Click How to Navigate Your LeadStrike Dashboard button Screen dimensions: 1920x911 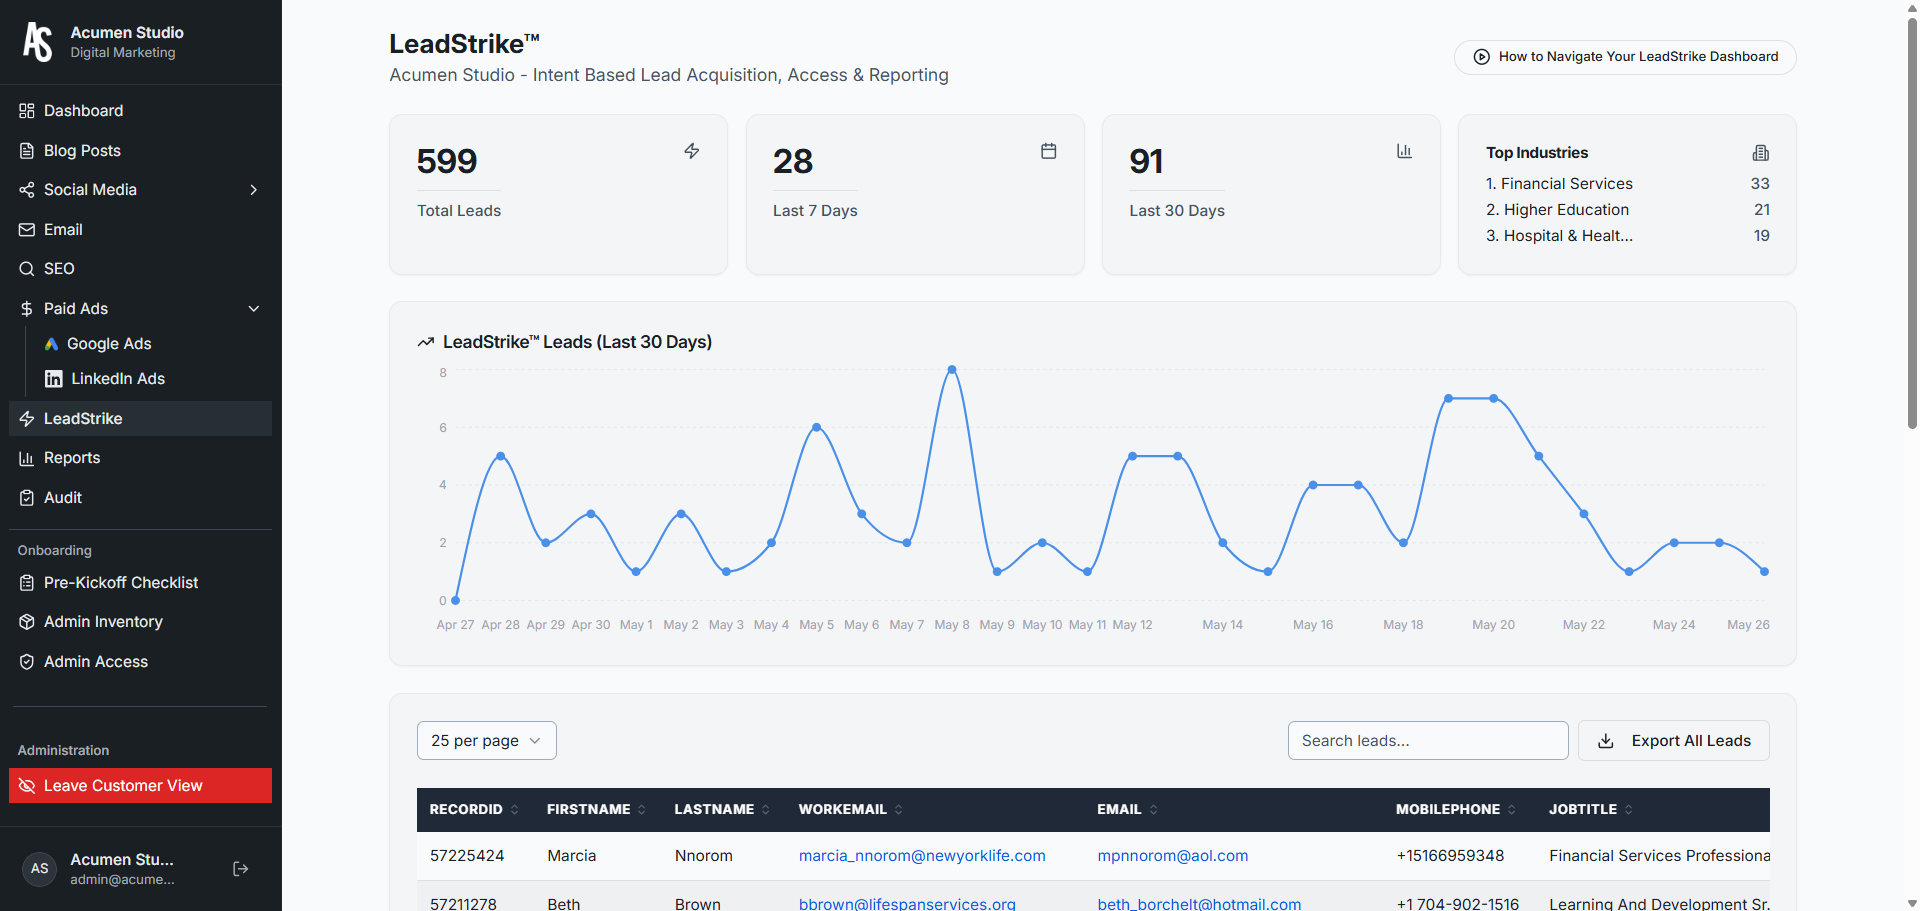point(1625,57)
